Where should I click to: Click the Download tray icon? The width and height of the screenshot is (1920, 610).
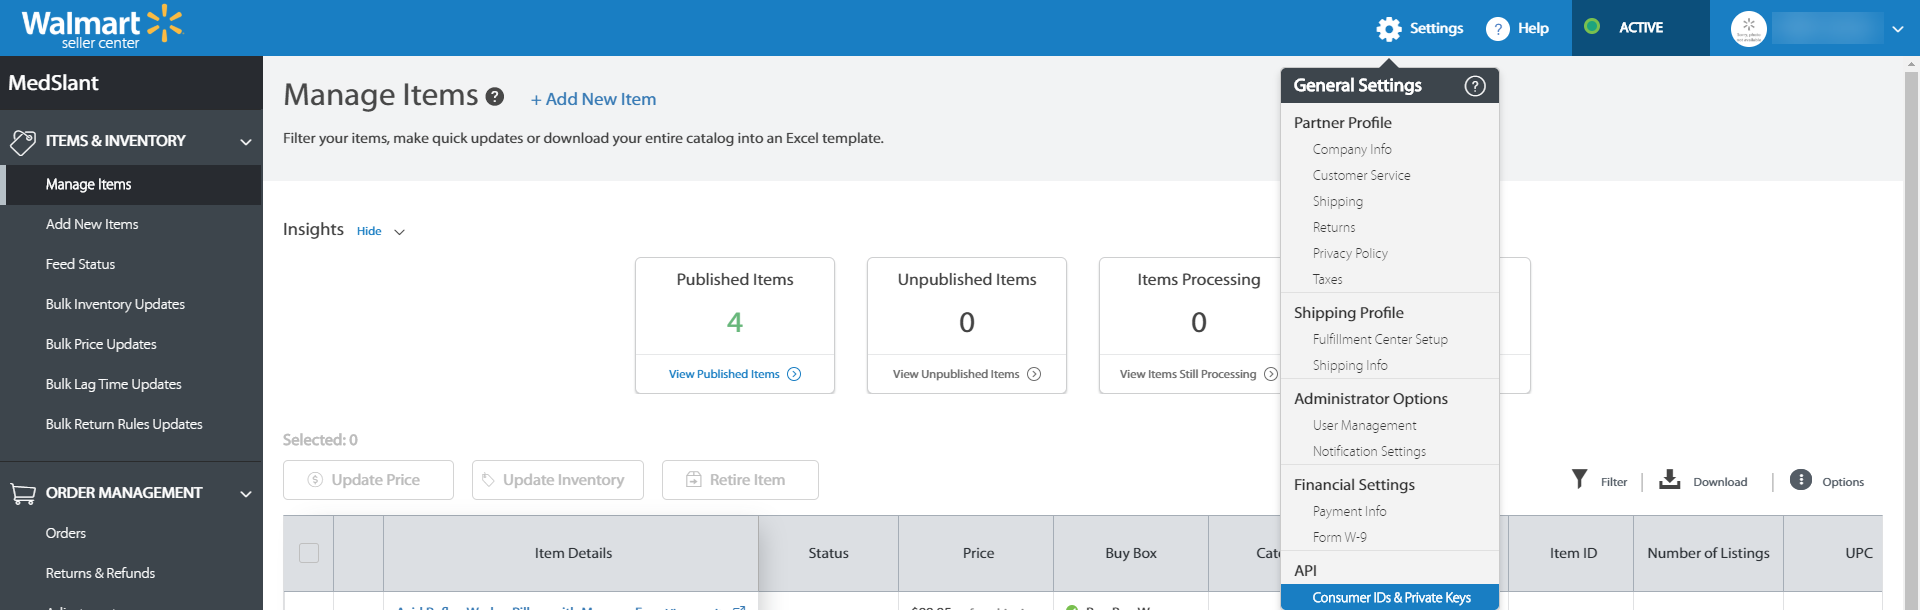point(1669,479)
